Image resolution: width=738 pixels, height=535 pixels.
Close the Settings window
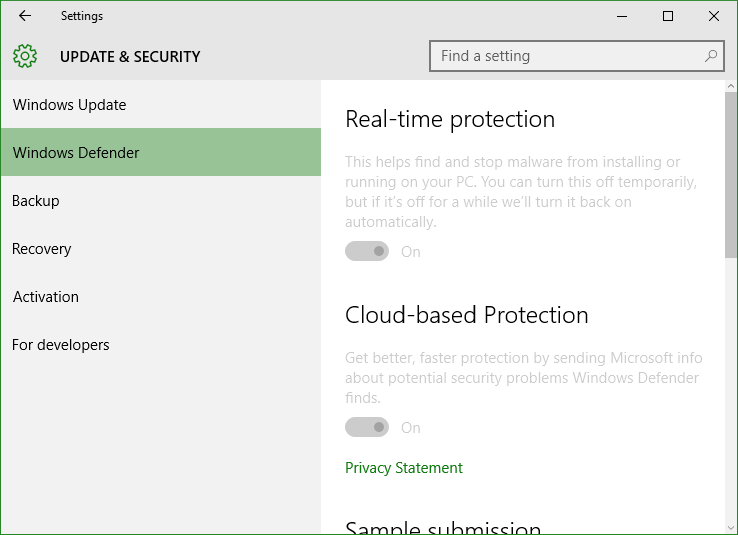tap(714, 16)
